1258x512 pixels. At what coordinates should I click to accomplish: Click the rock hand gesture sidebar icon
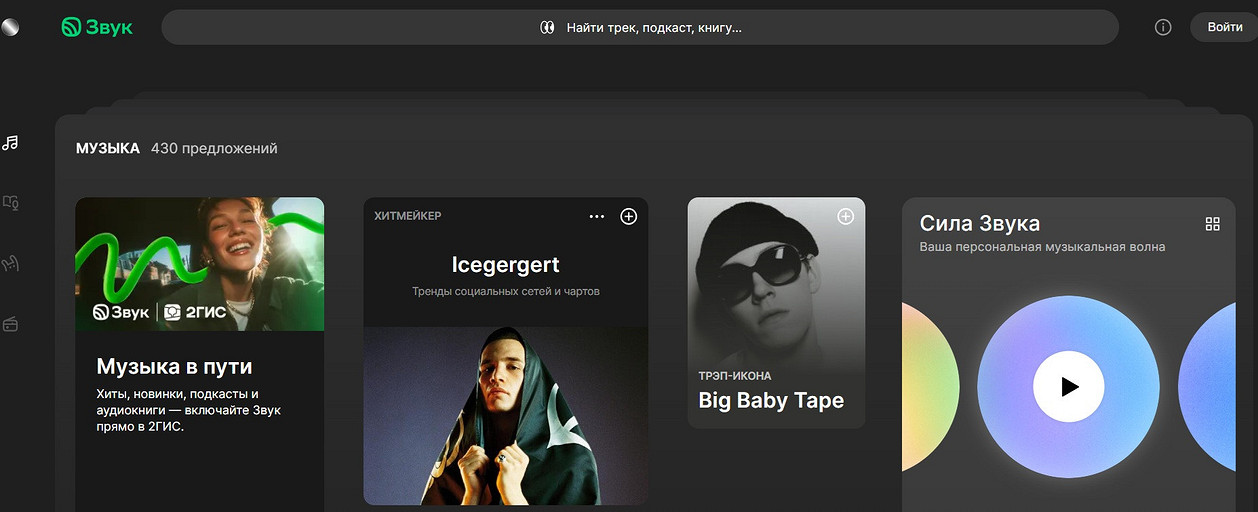pos(11,263)
